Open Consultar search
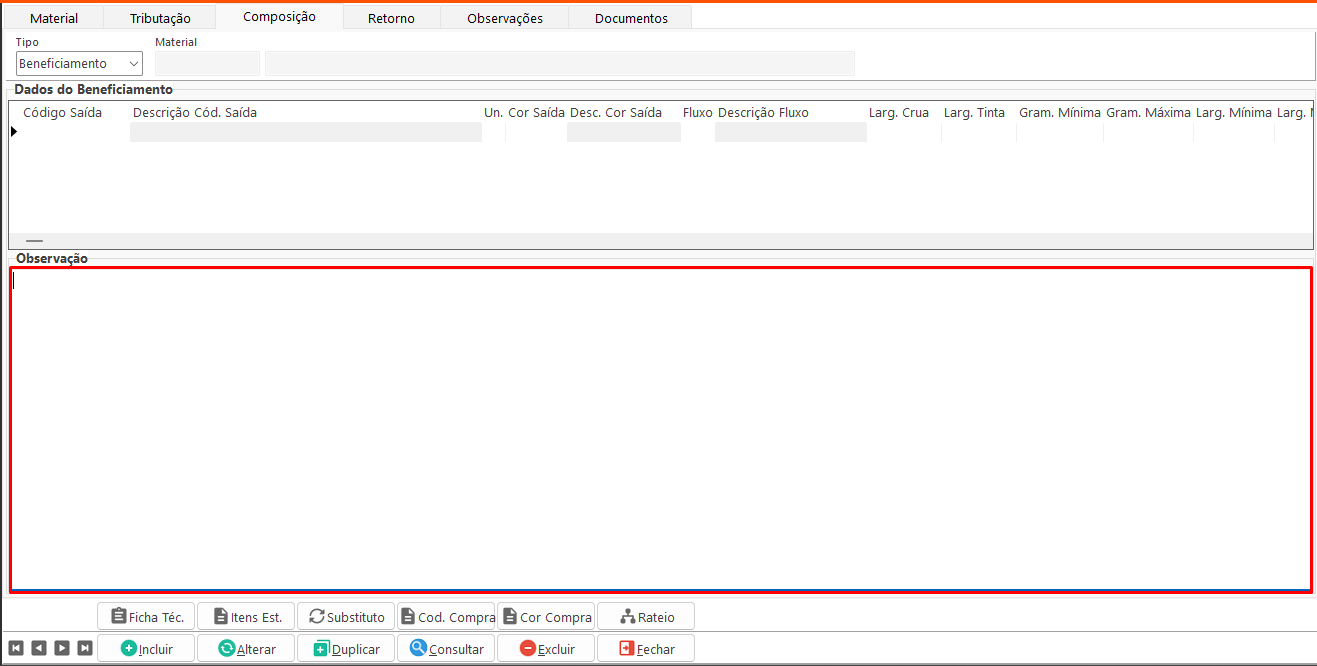The height and width of the screenshot is (666, 1317). pos(446,648)
